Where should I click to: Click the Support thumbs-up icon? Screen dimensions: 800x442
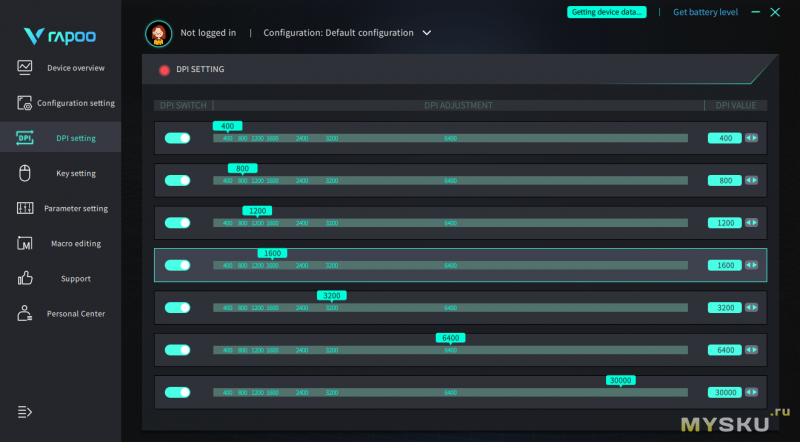25,278
